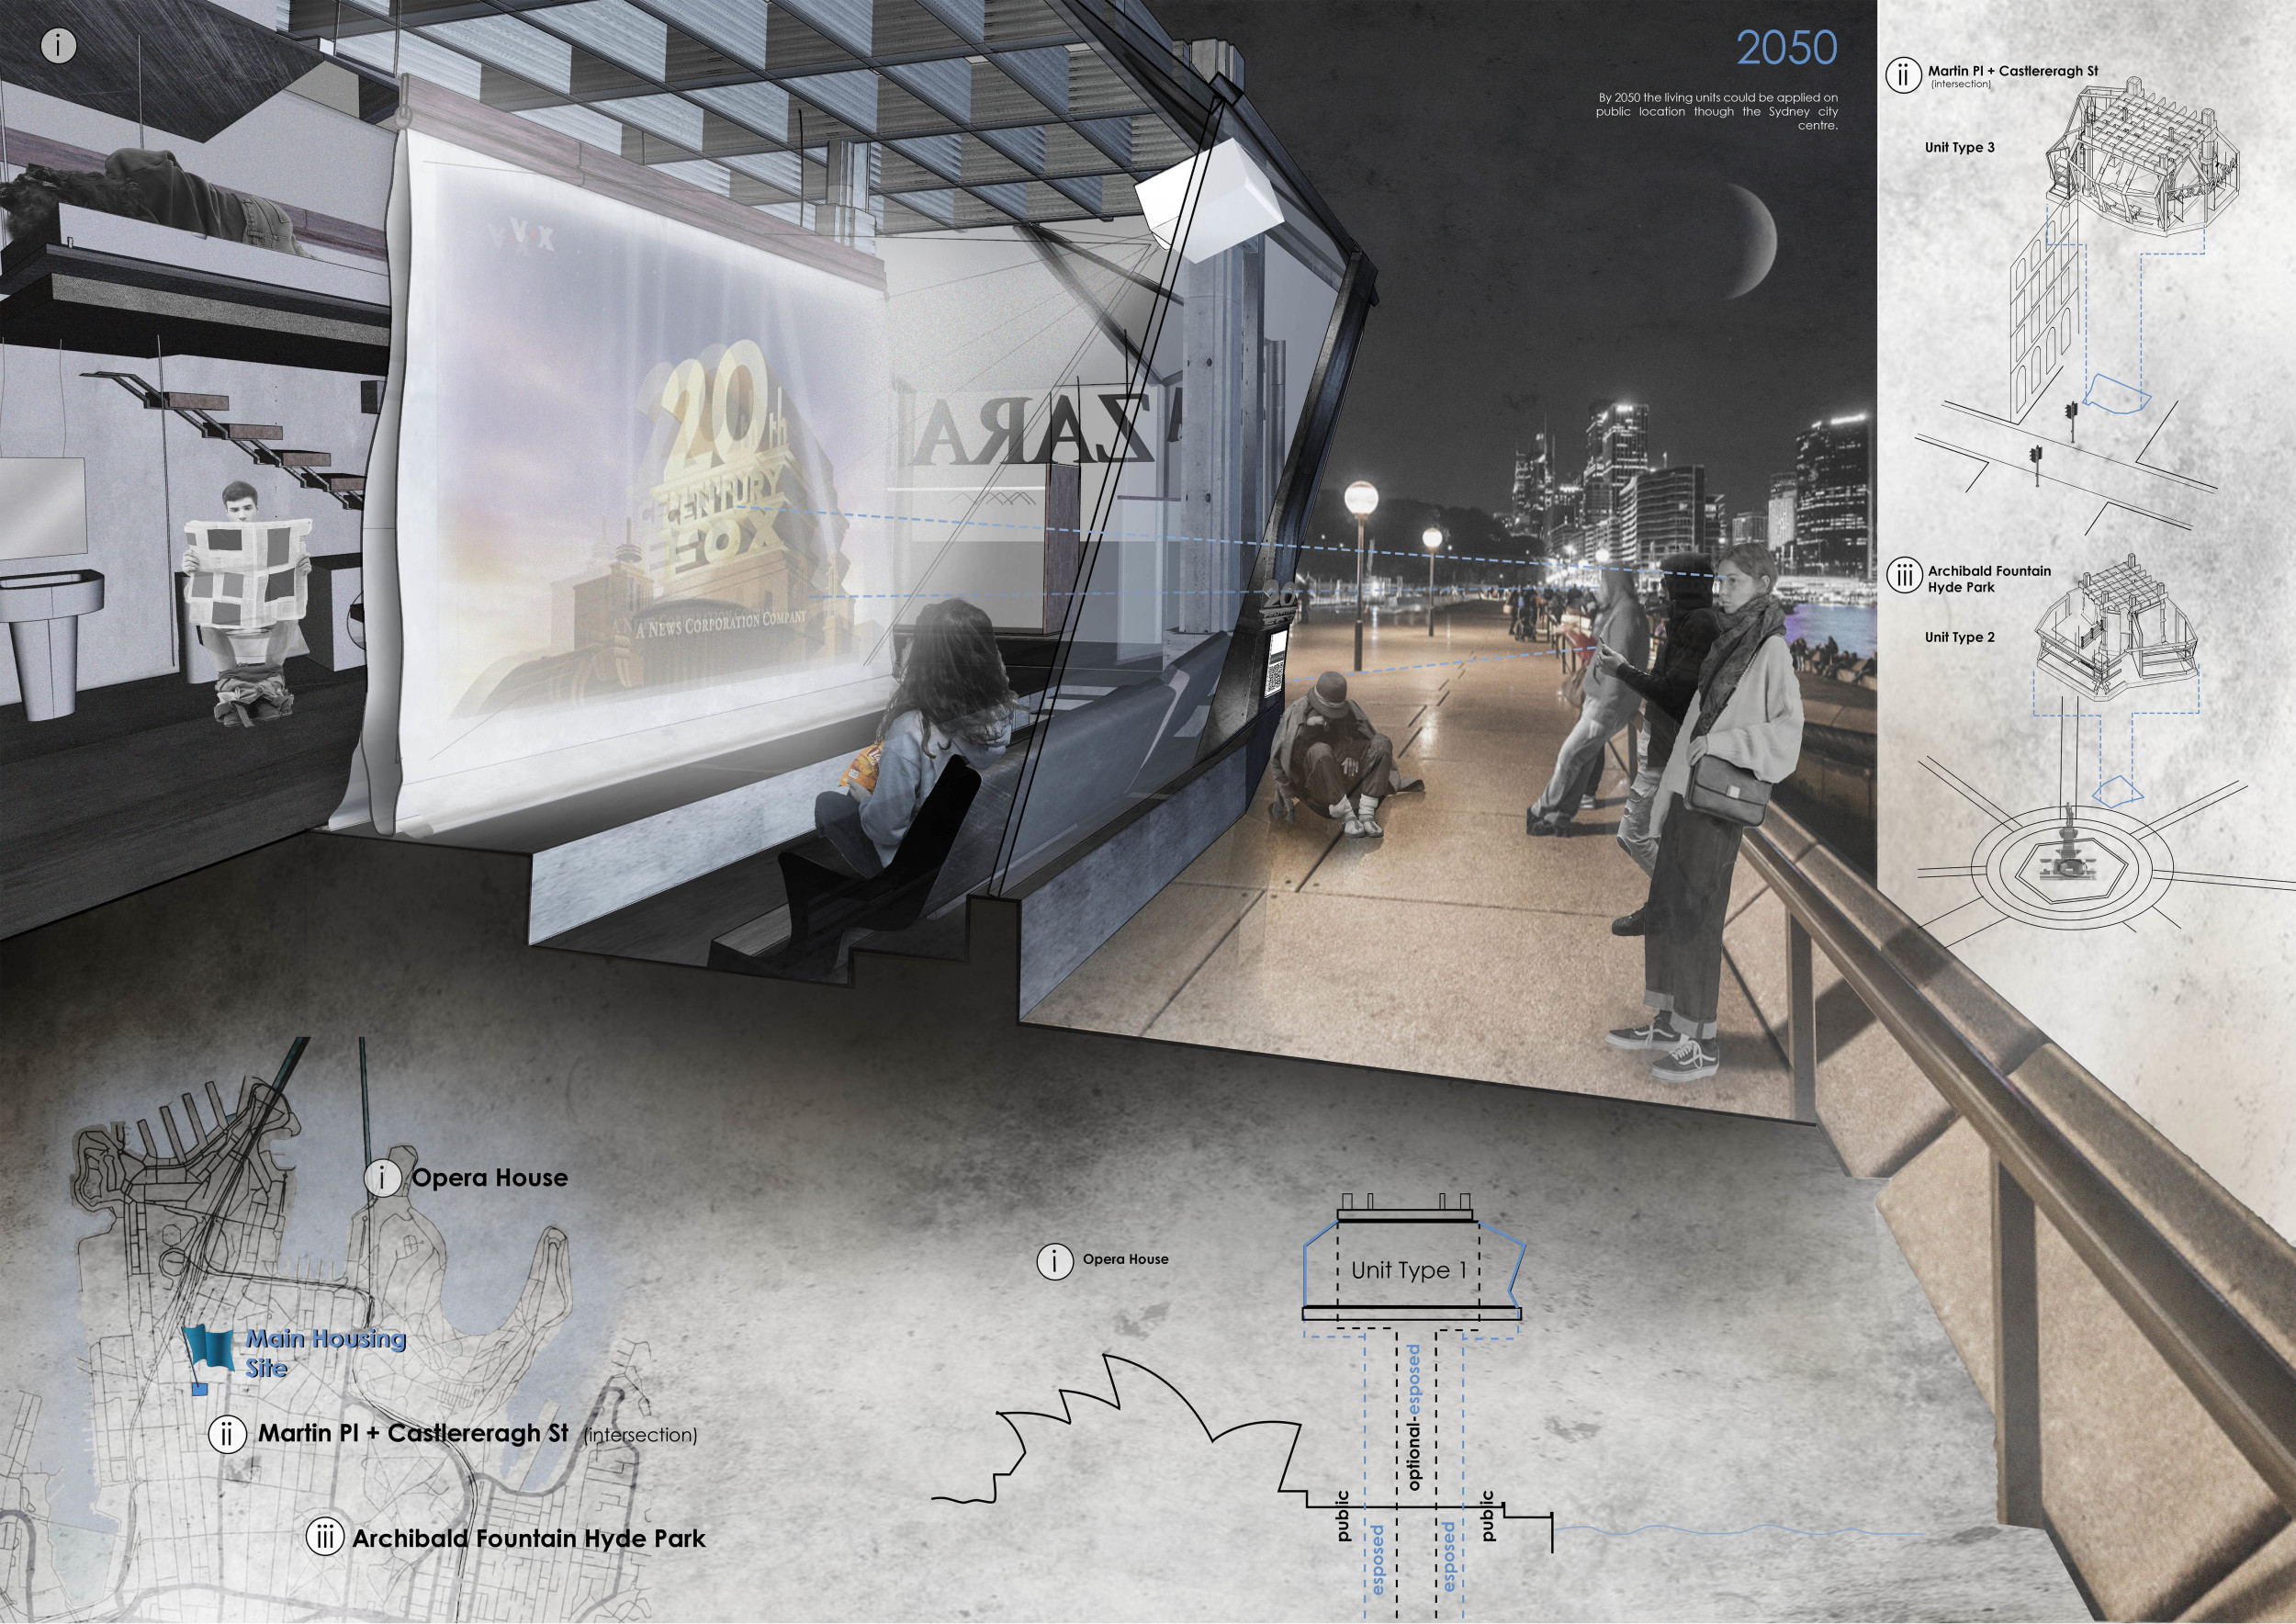Image resolution: width=2296 pixels, height=1624 pixels.
Task: Select the '2050' title text
Action: tap(1786, 48)
